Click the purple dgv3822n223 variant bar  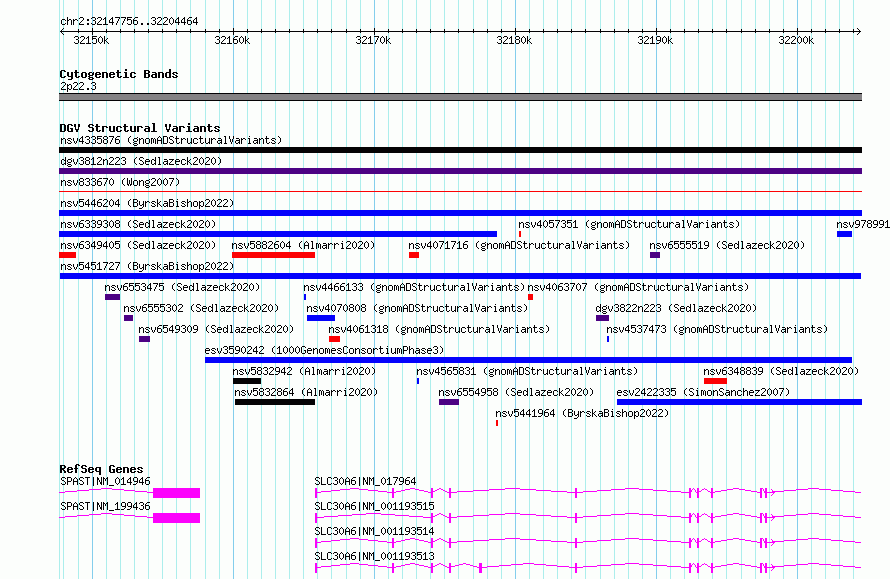click(602, 318)
